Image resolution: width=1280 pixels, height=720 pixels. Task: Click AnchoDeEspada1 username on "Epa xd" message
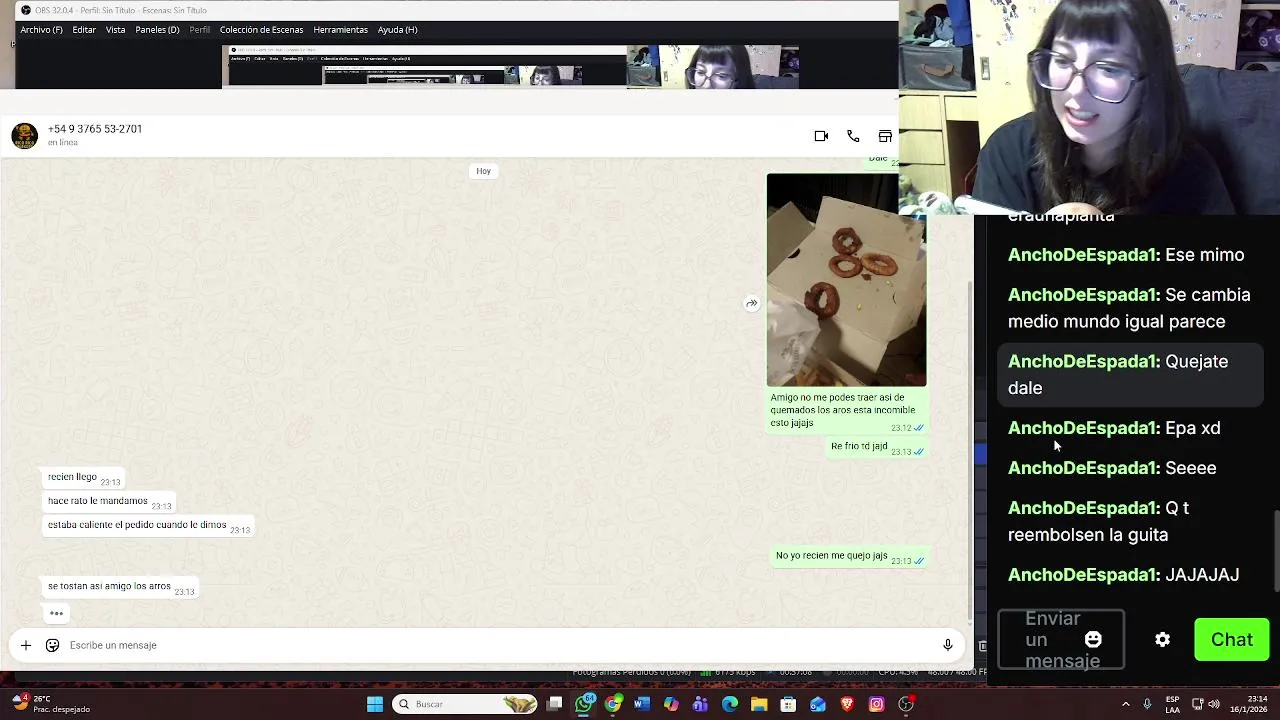[x=1084, y=428]
